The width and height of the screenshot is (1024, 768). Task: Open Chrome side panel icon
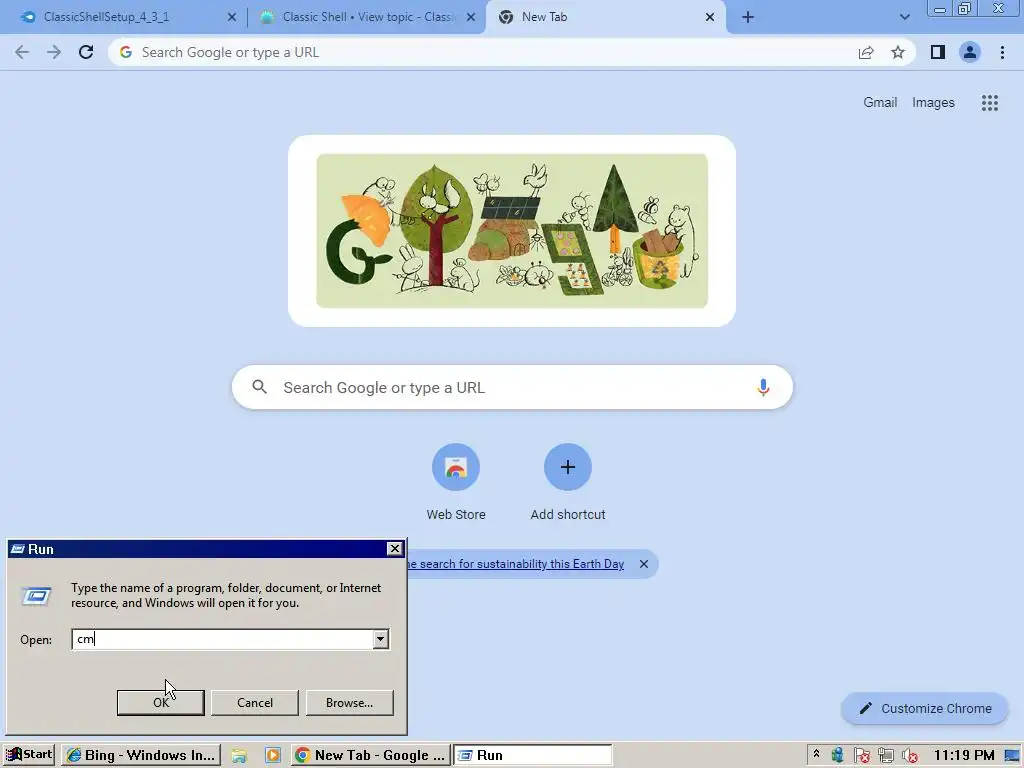click(x=938, y=52)
